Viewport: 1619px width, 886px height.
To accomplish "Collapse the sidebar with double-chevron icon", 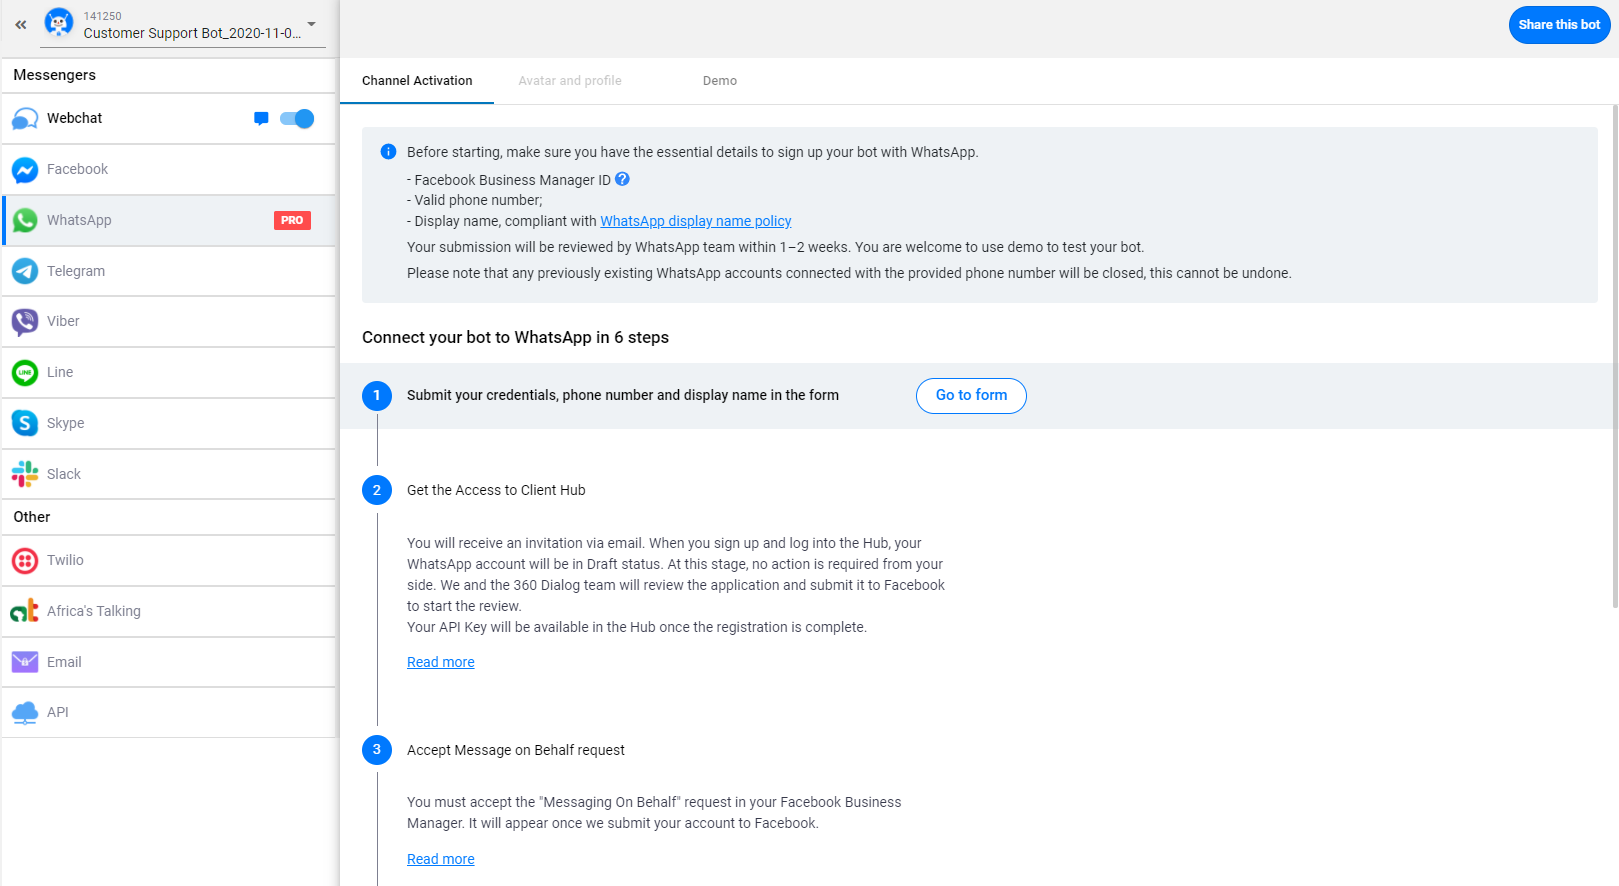I will [20, 25].
